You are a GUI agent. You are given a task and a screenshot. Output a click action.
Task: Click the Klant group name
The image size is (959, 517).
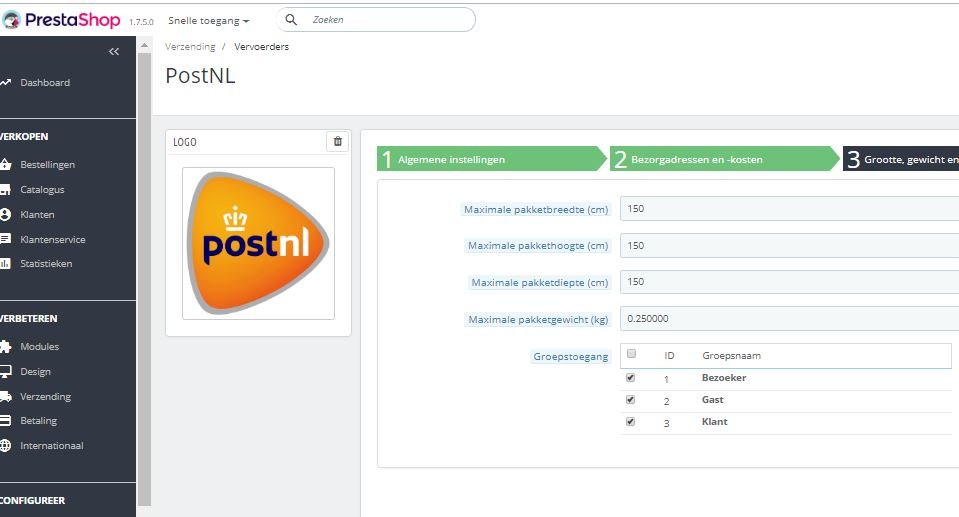pos(714,422)
